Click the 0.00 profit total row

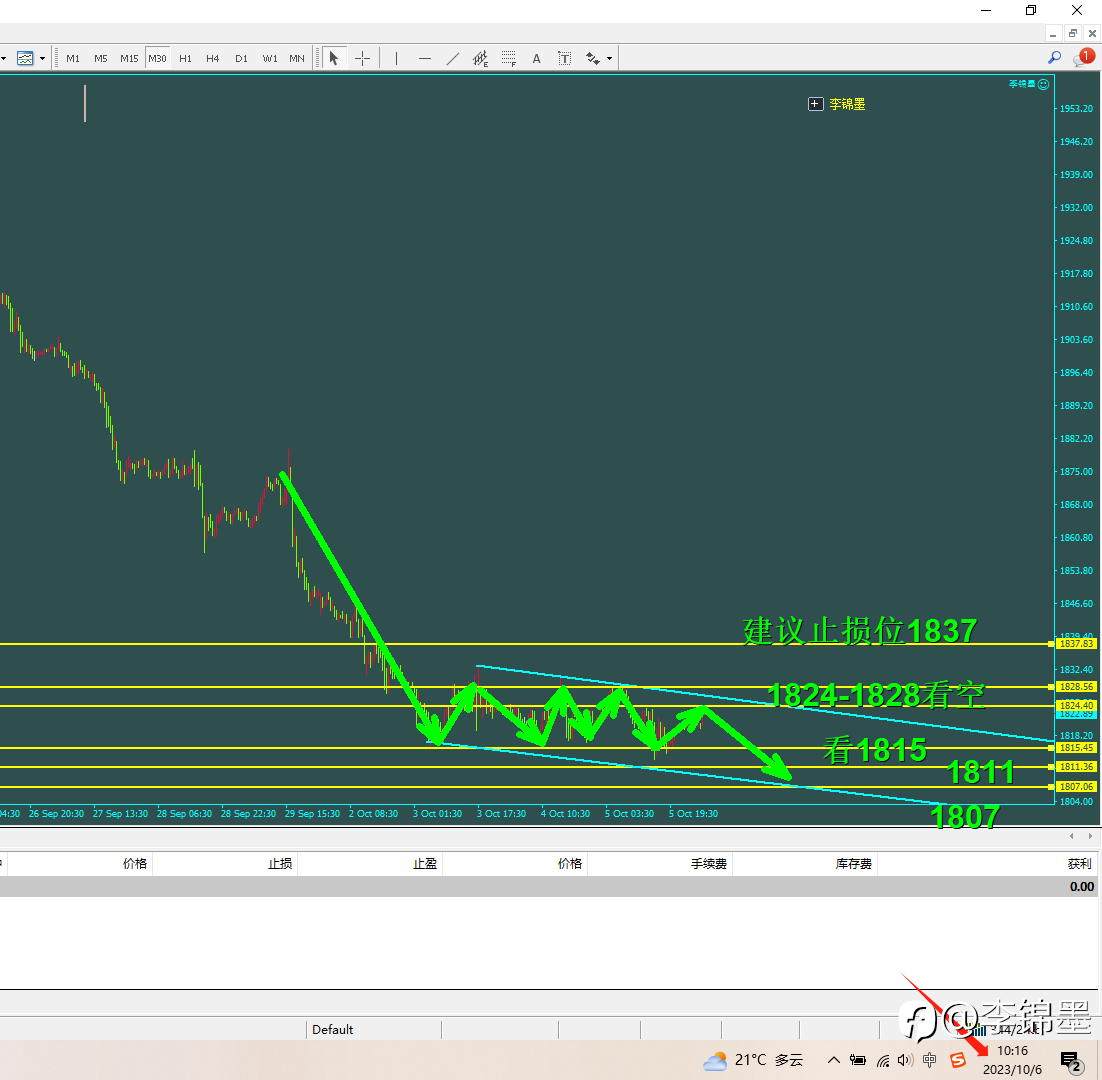[x=550, y=886]
